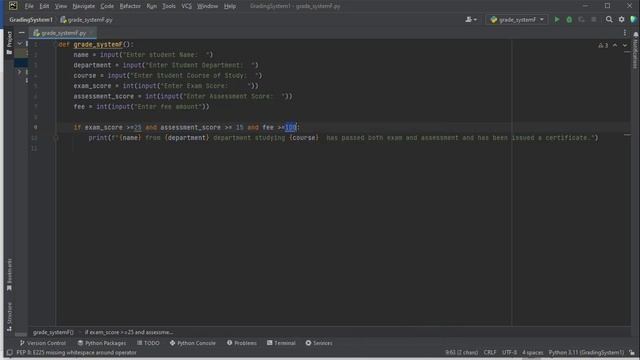Viewport: 640px width, 360px height.
Task: Toggle tool window bars icon in status bar
Action: (x=9, y=353)
